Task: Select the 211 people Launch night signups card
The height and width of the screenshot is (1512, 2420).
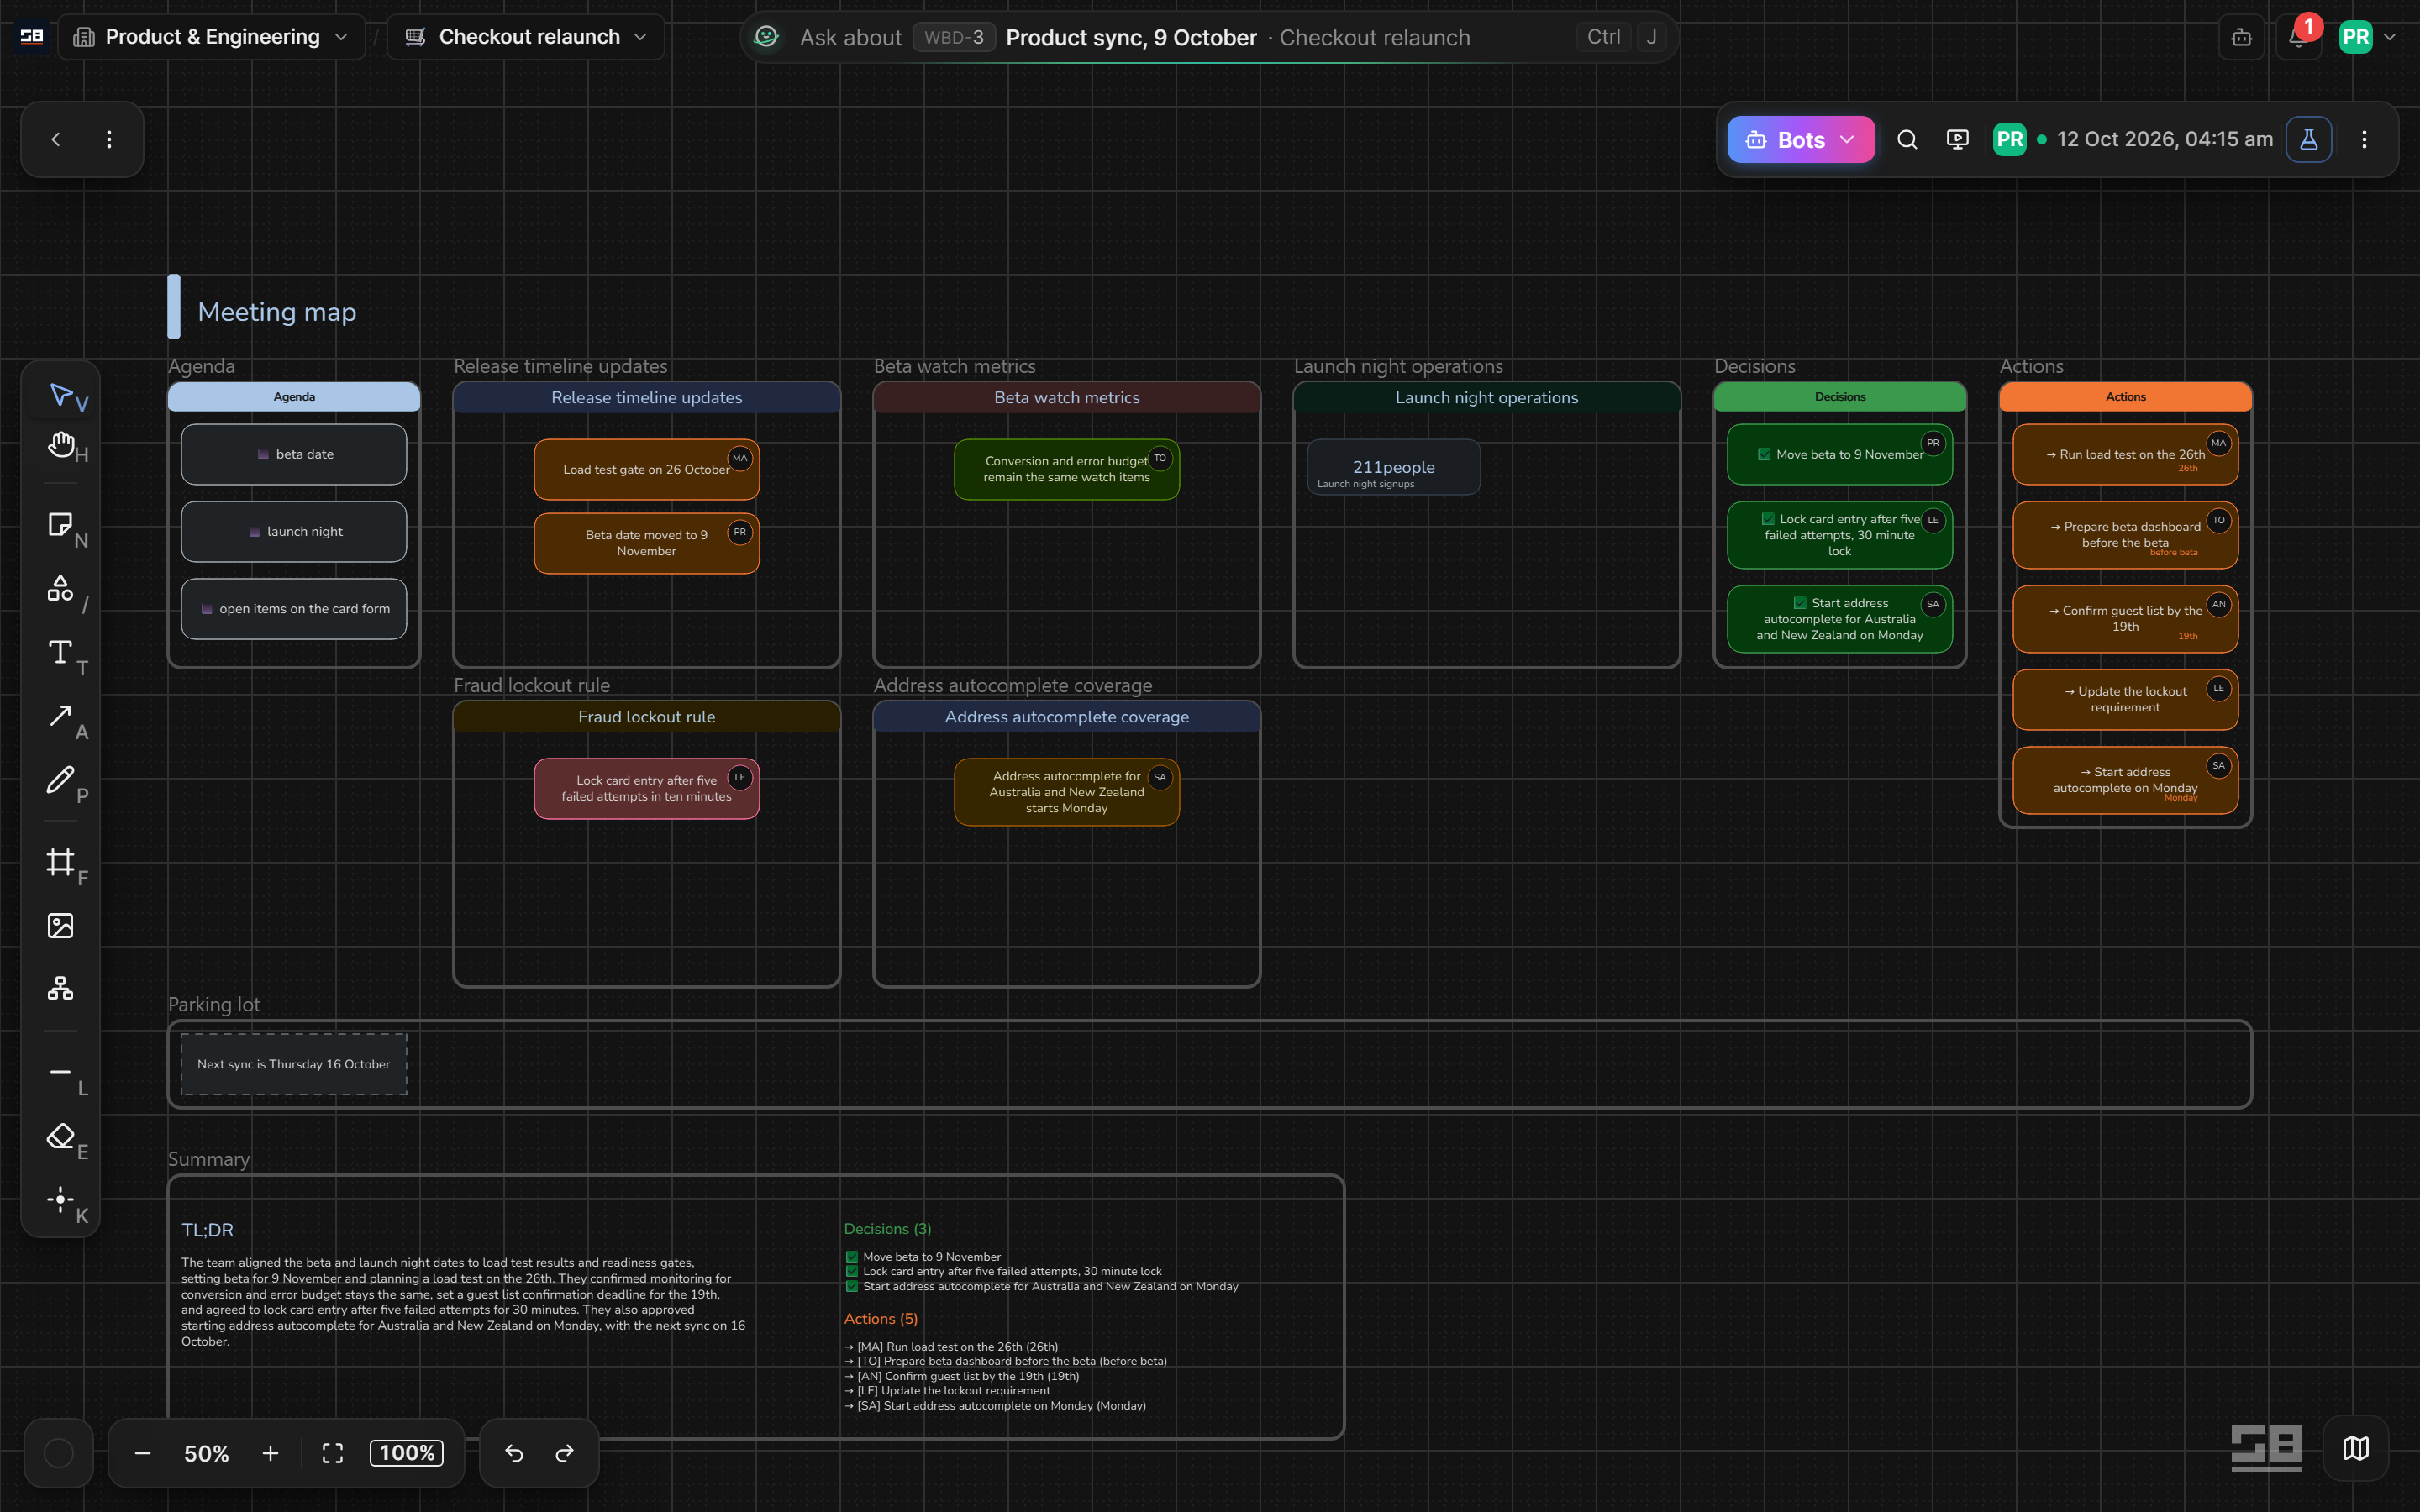Action: click(x=1393, y=467)
